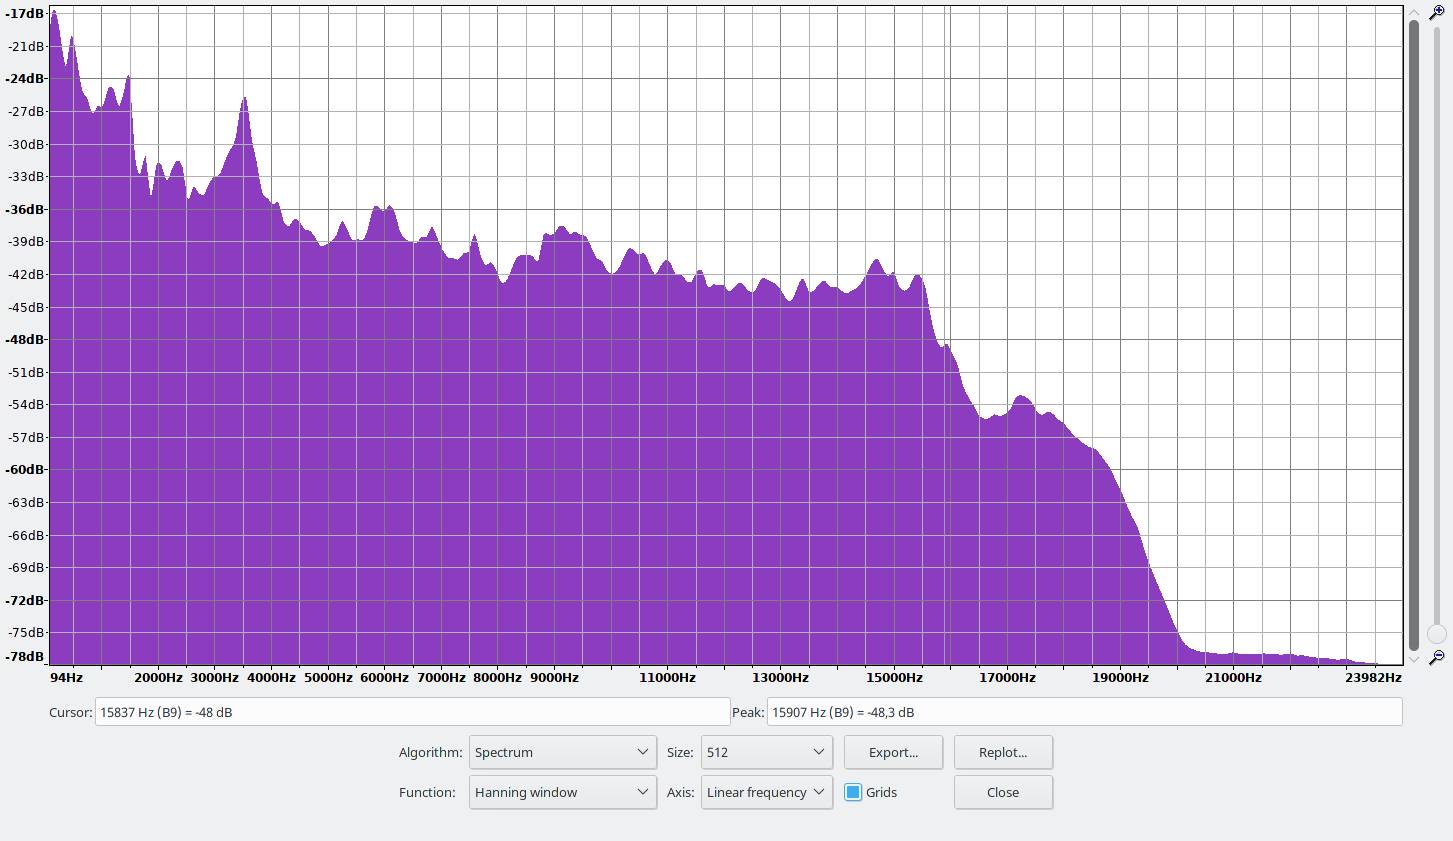Click the -48dB label on vertical axis
Viewport: 1453px width, 841px height.
click(x=25, y=339)
